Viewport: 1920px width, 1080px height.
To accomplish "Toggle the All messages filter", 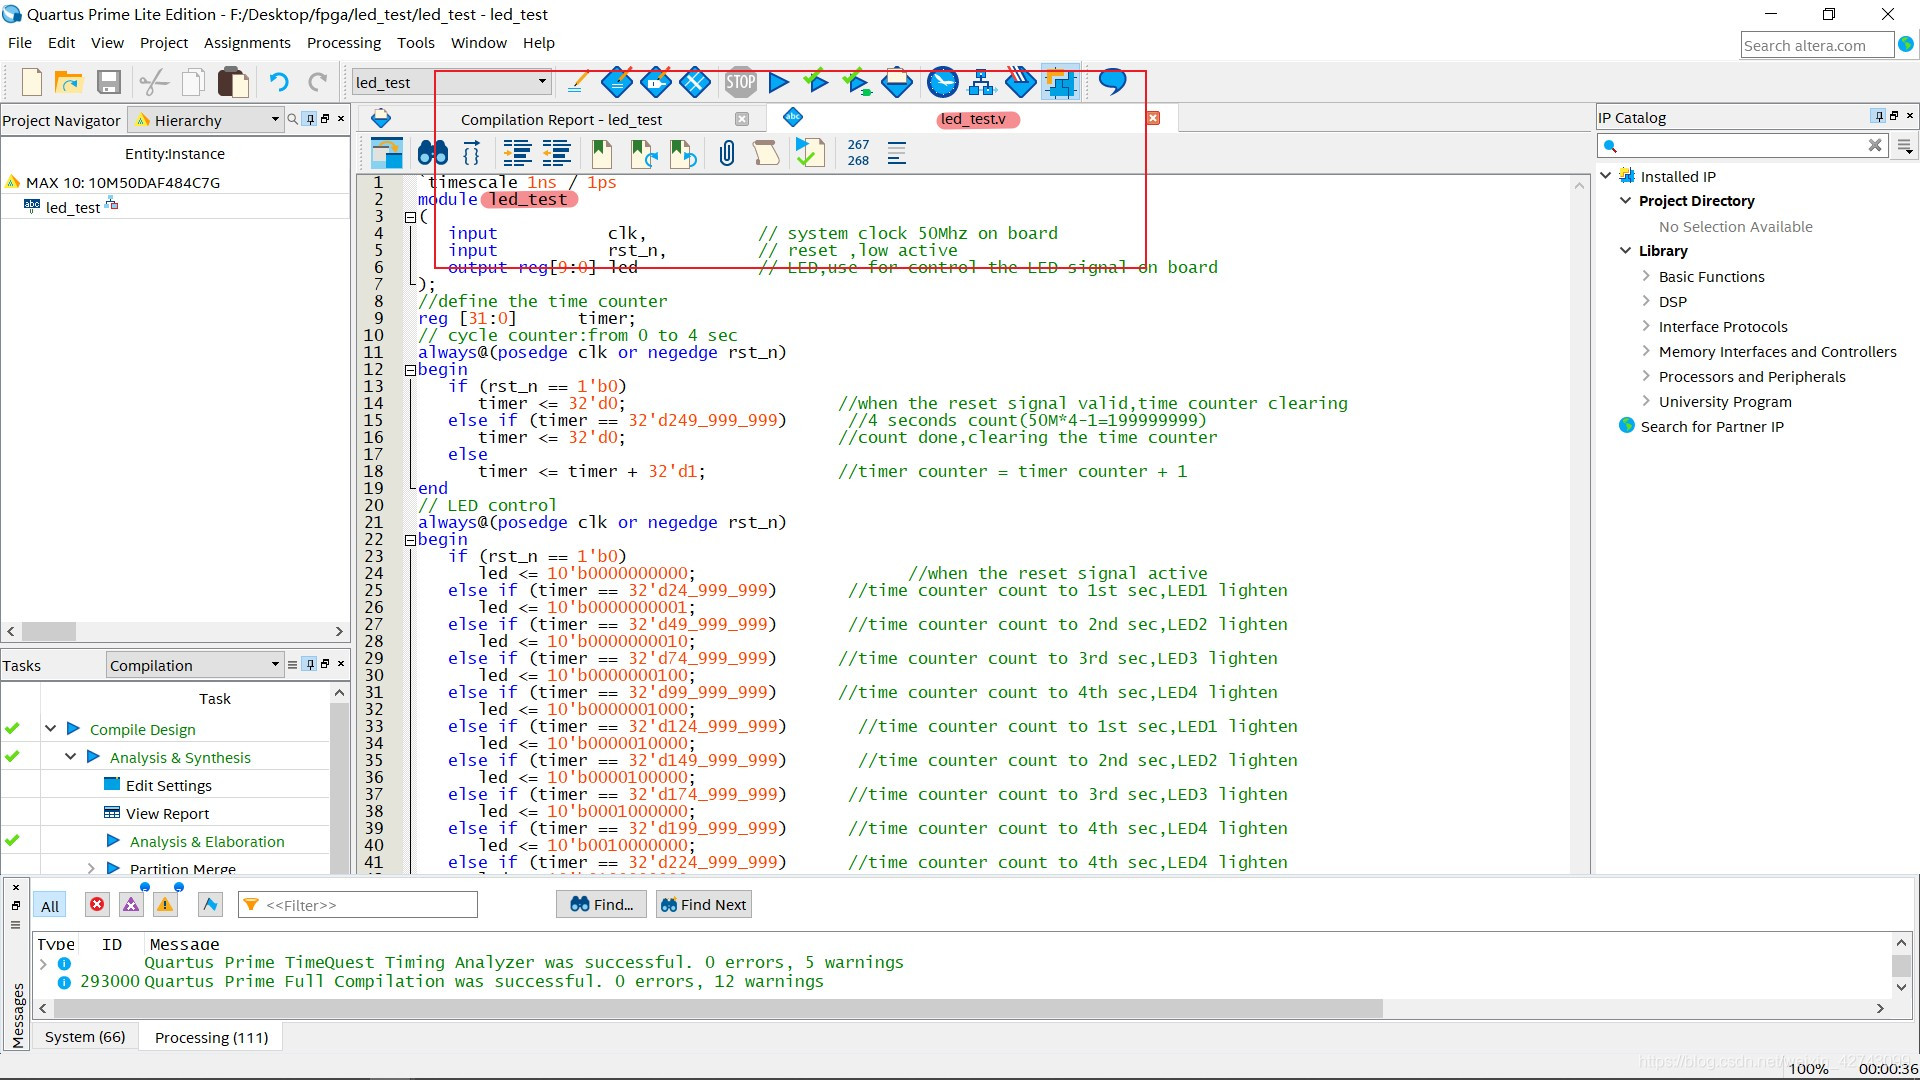I will coord(50,906).
